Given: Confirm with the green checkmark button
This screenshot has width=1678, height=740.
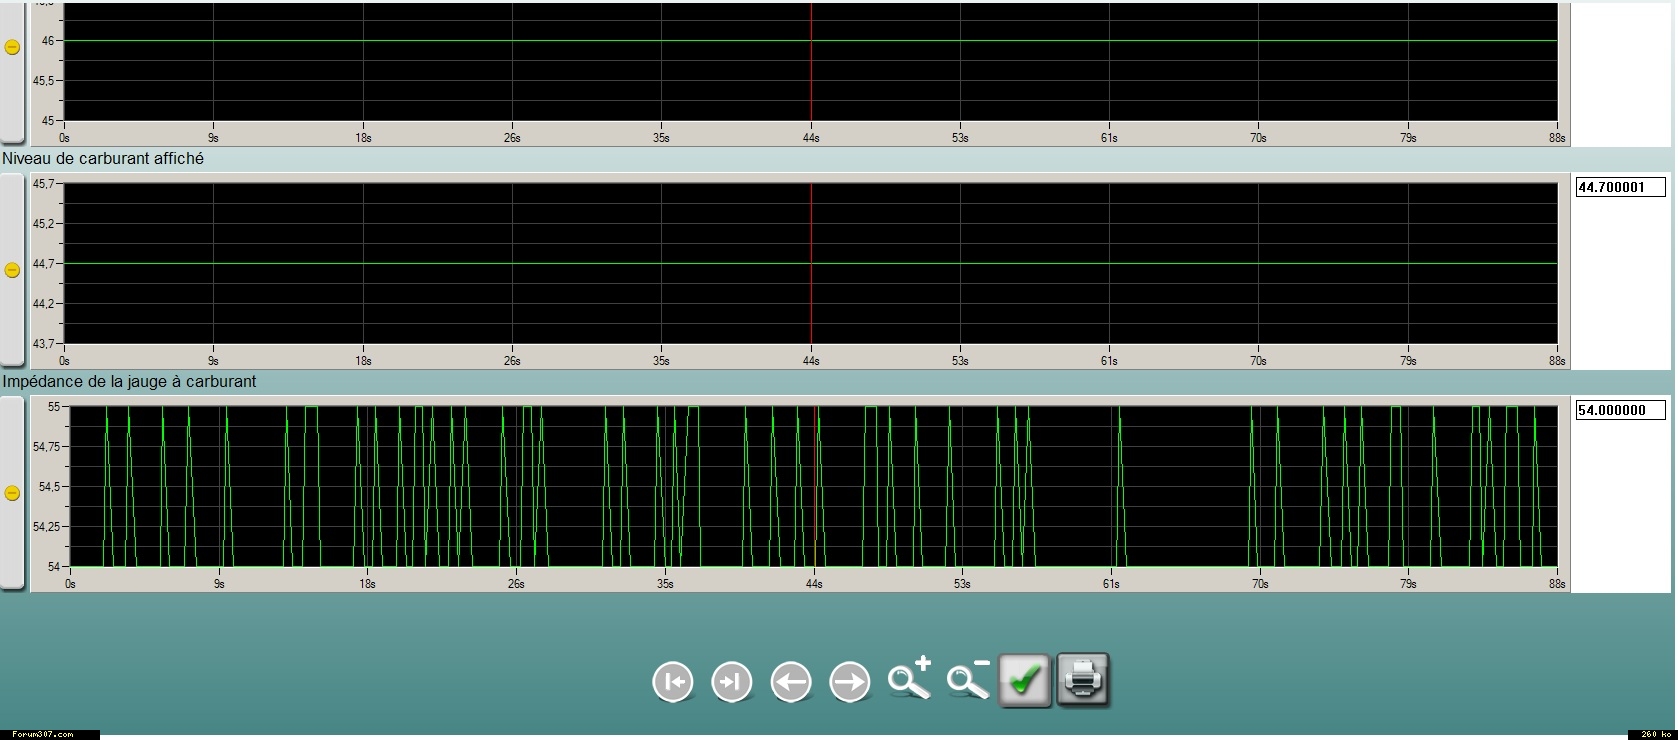Looking at the screenshot, I should [x=1025, y=681].
